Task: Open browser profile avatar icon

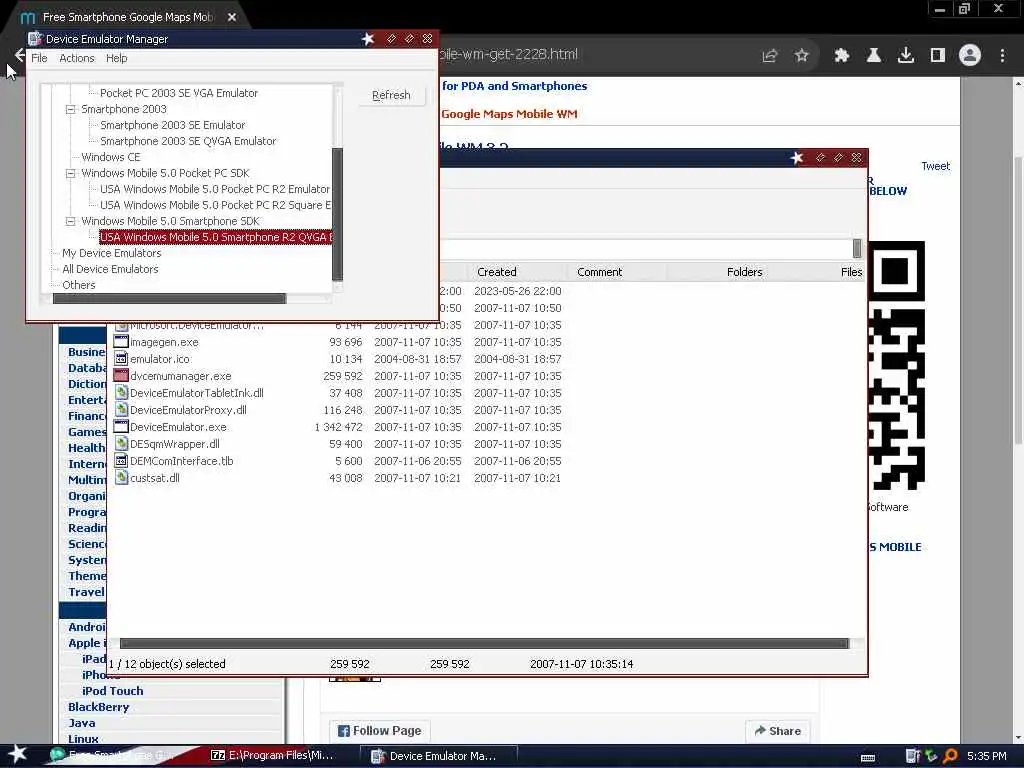Action: (970, 56)
